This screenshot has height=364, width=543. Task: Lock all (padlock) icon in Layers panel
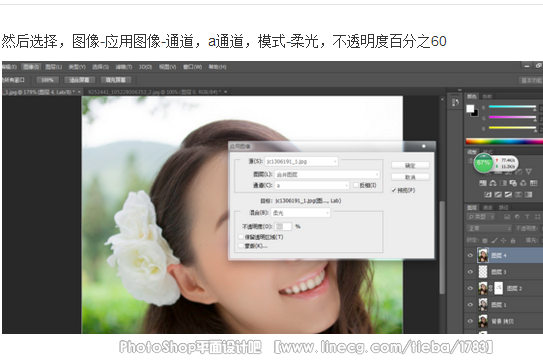(x=513, y=240)
